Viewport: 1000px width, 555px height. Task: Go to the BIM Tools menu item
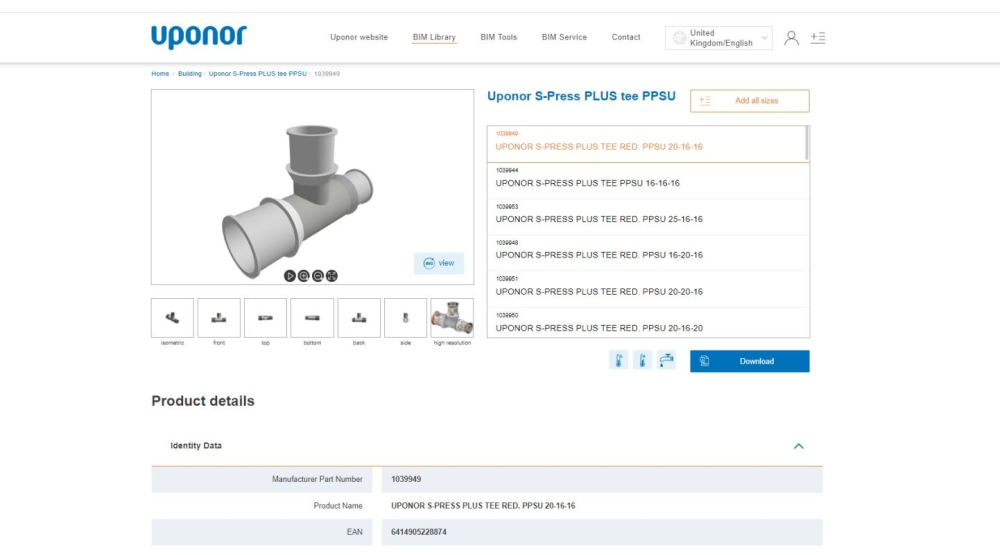pyautogui.click(x=499, y=37)
